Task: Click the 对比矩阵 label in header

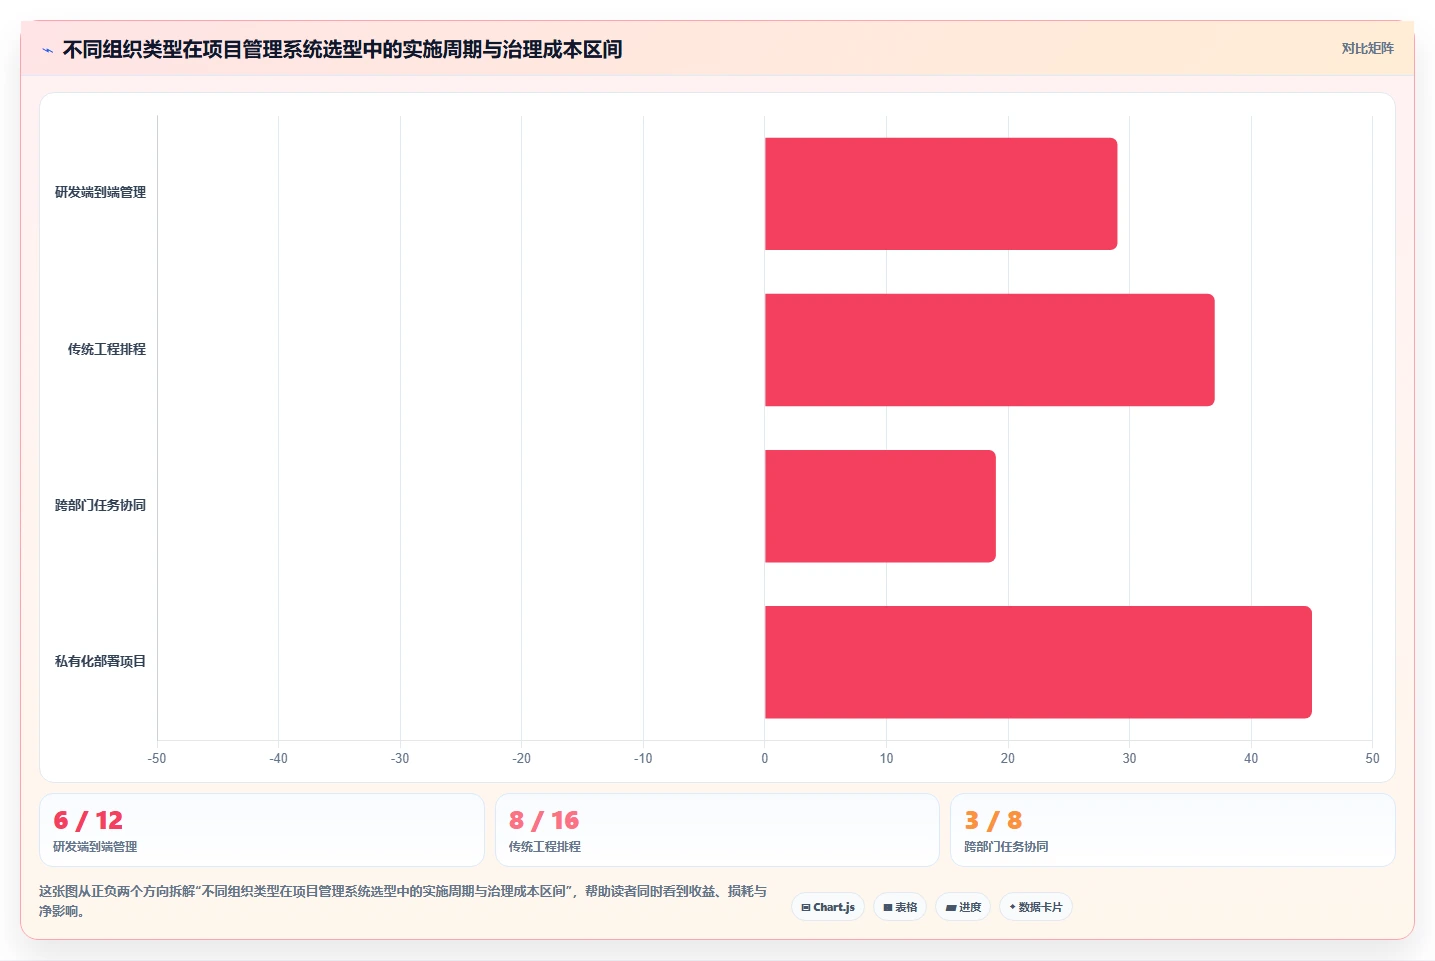Action: [x=1367, y=48]
